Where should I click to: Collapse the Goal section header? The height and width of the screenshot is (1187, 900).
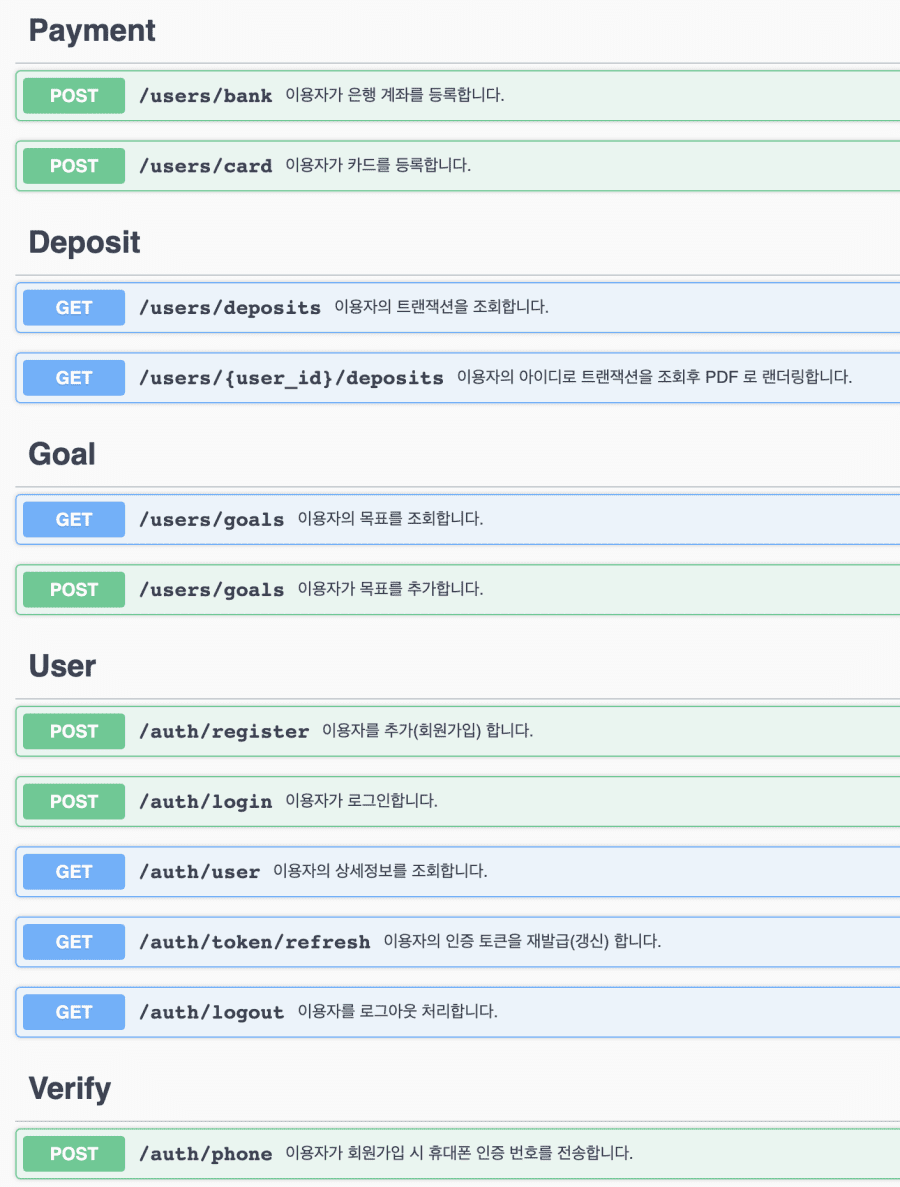[62, 455]
